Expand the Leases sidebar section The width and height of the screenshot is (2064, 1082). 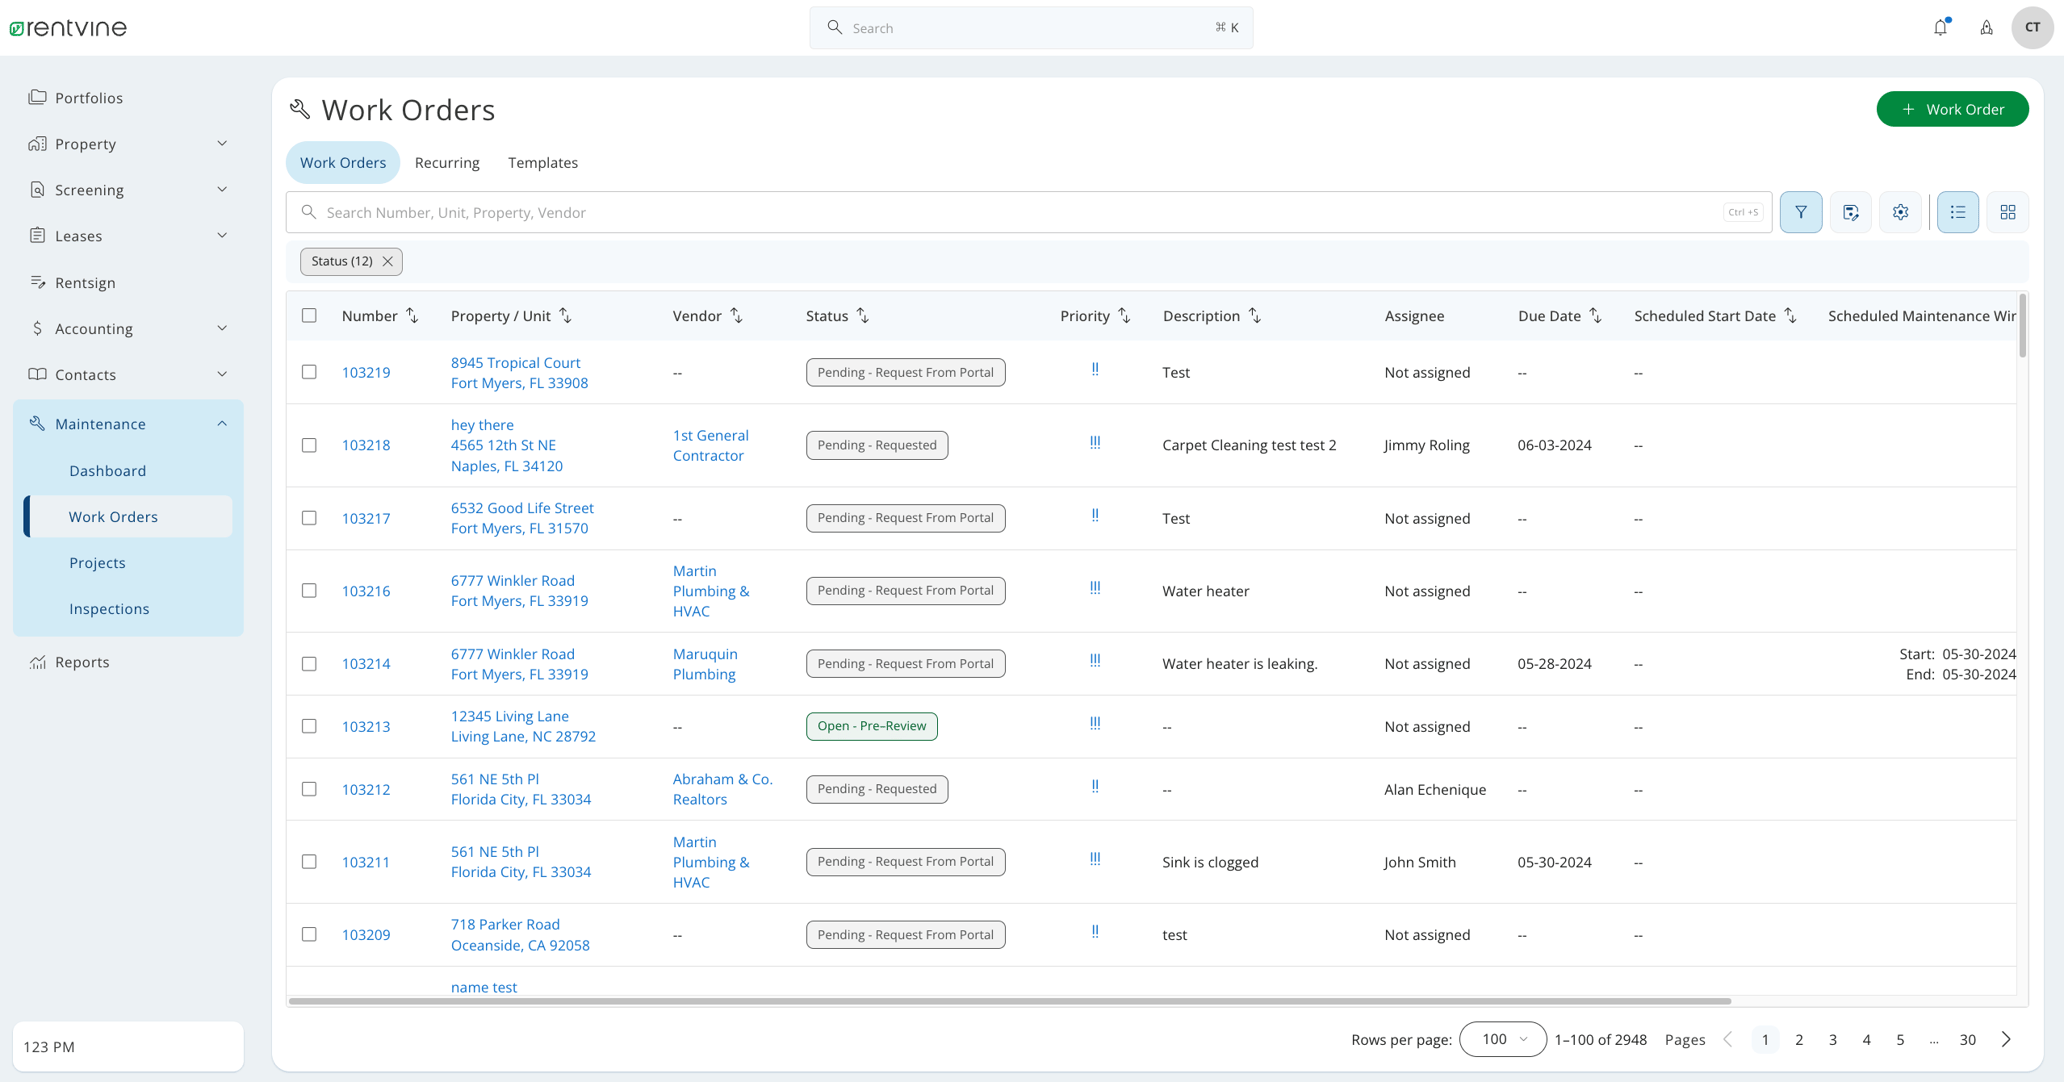click(x=222, y=235)
